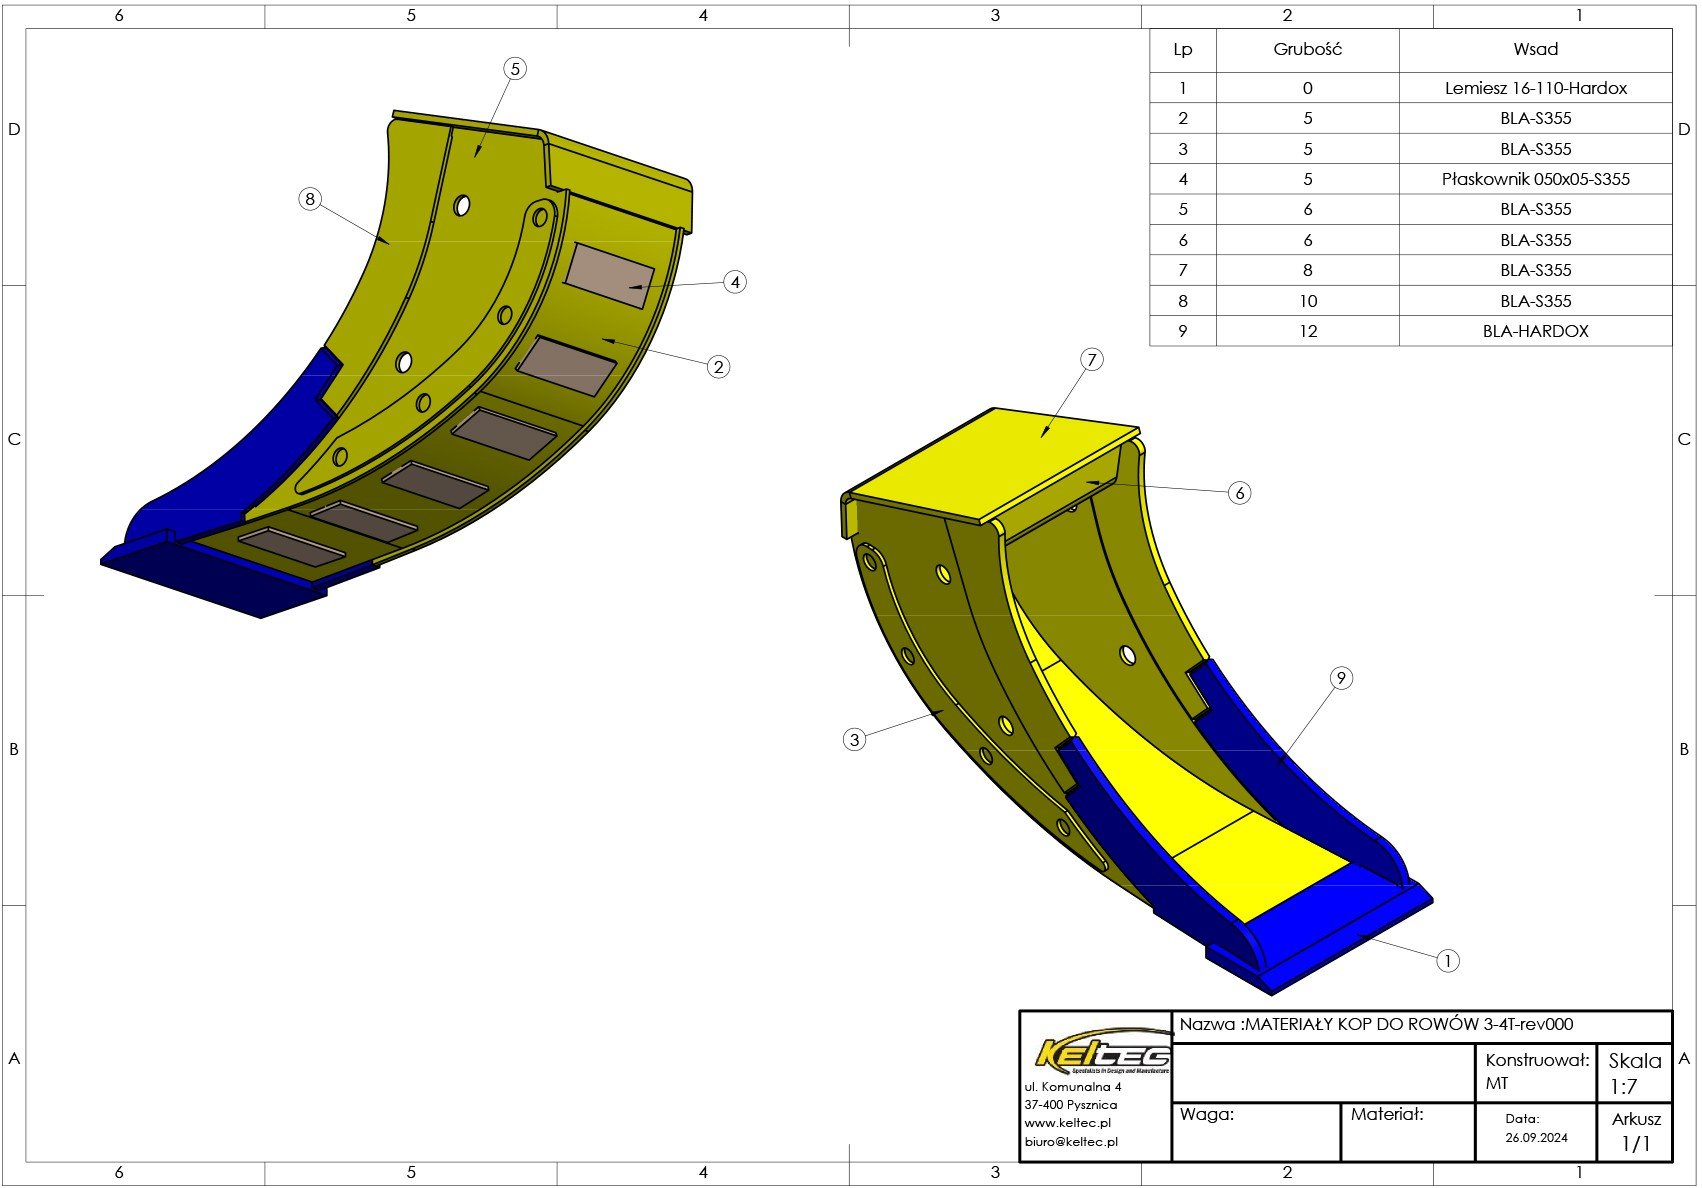This screenshot has height=1188, width=1702.
Task: Click the date '26.09.2024'
Action: (x=1536, y=1138)
